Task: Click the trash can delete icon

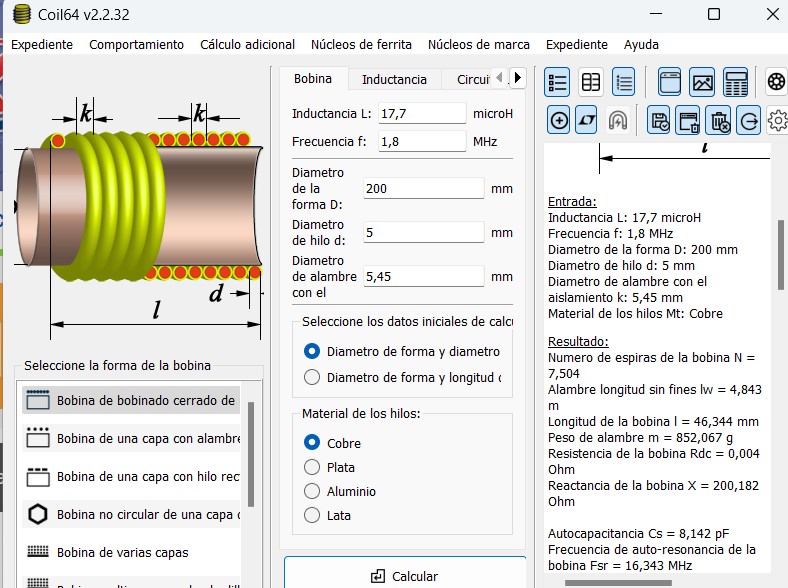Action: 719,122
